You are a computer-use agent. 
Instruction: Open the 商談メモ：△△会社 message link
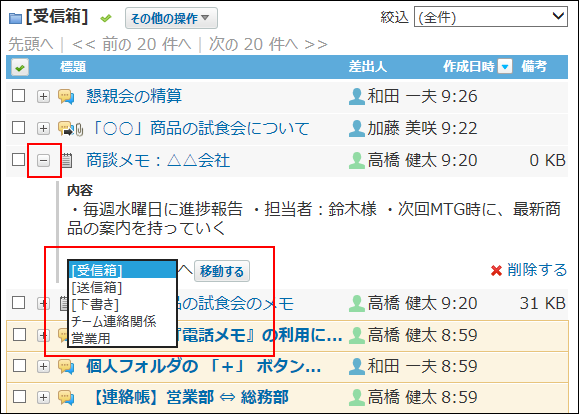tap(158, 161)
